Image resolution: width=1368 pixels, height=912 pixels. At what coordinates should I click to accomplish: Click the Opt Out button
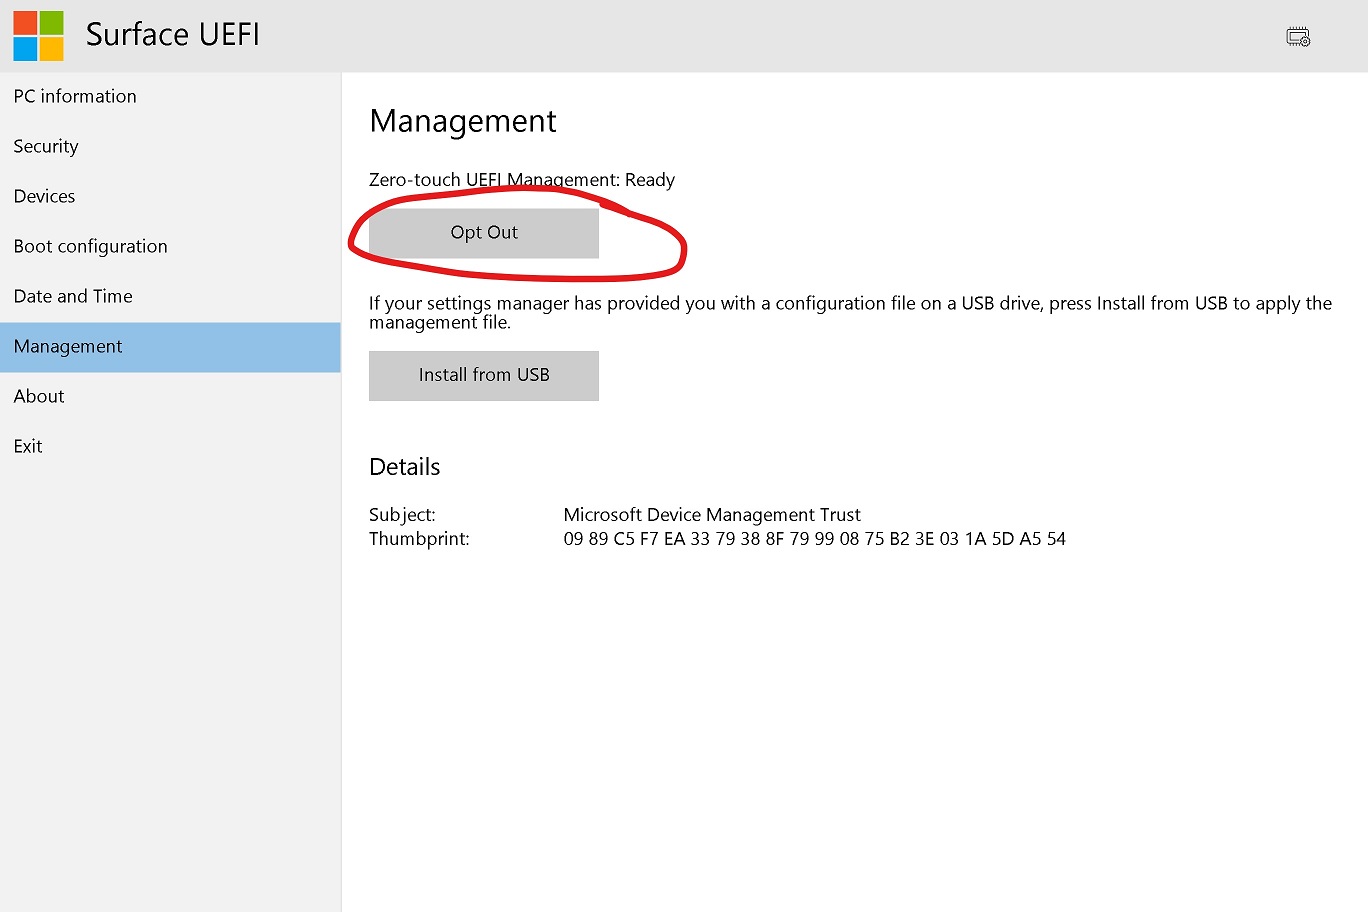pos(484,233)
